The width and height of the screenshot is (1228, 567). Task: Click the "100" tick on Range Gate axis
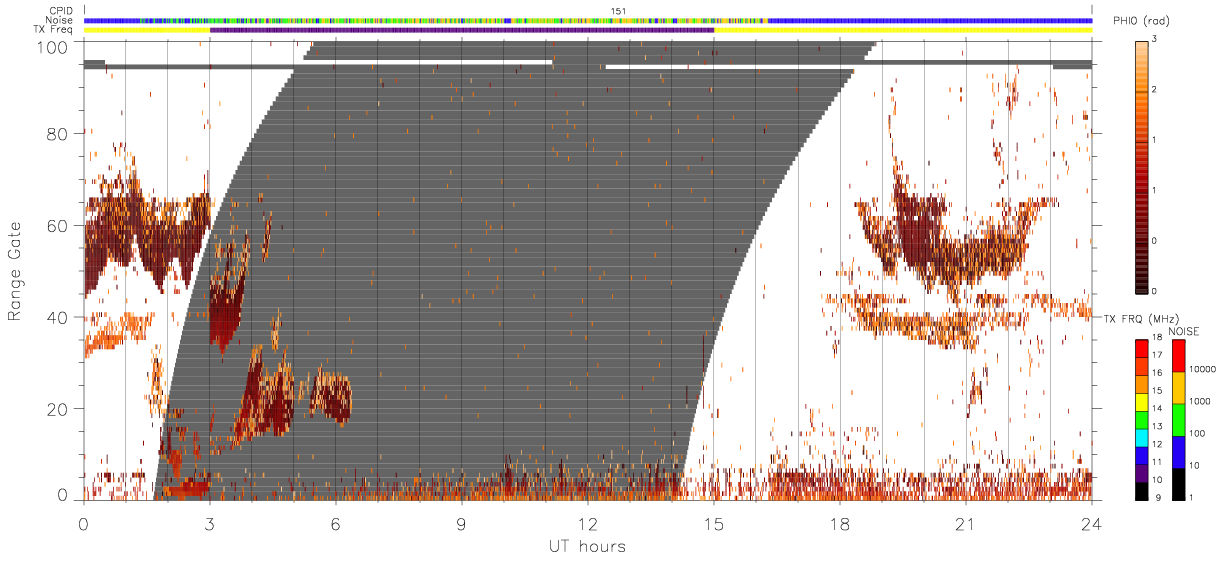tap(52, 47)
